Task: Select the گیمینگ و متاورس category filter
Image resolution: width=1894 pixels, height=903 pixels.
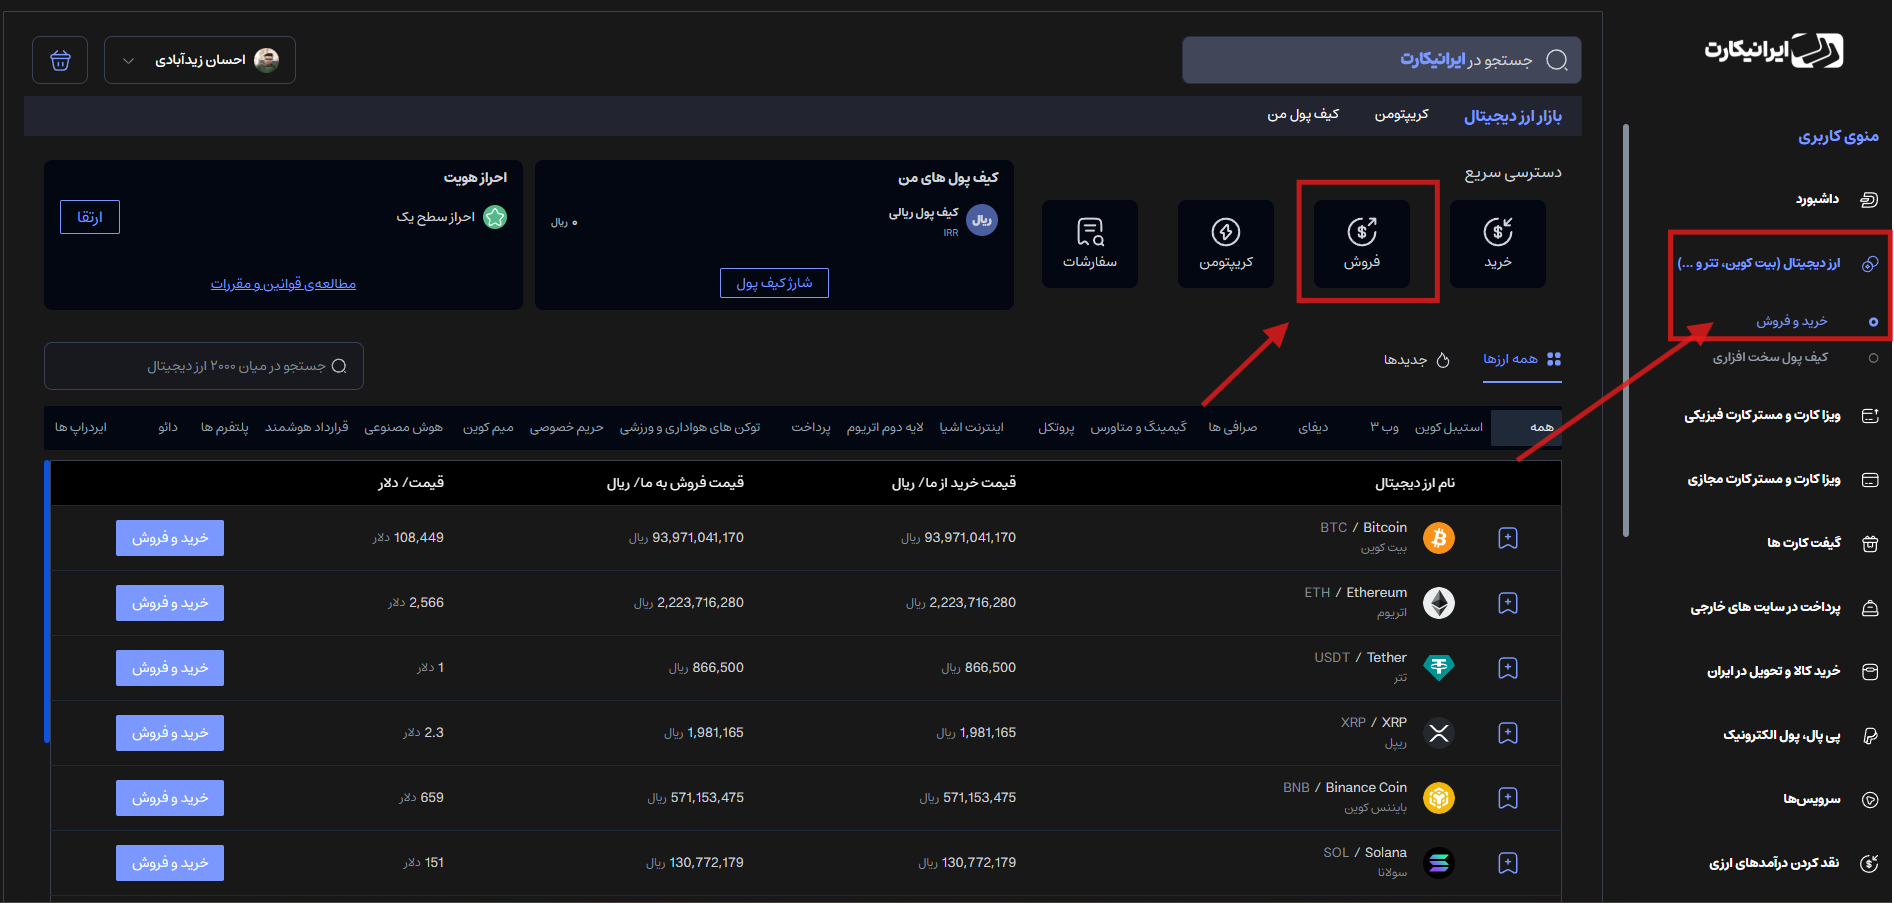Action: 1138,427
